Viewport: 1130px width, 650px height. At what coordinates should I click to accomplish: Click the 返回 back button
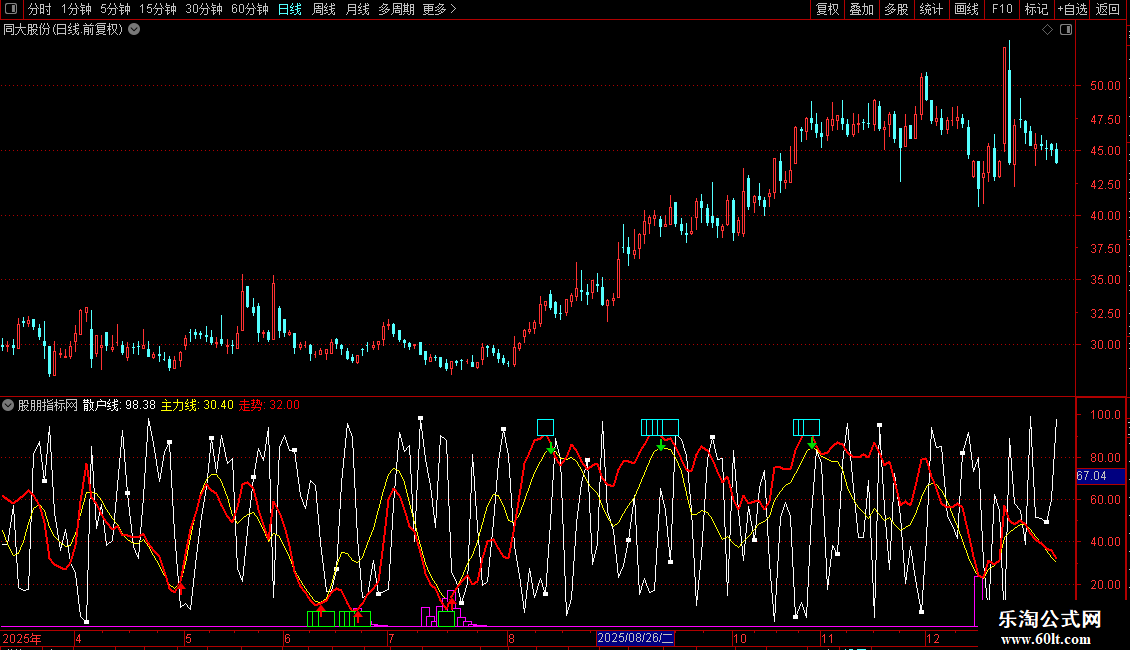pyautogui.click(x=1108, y=9)
